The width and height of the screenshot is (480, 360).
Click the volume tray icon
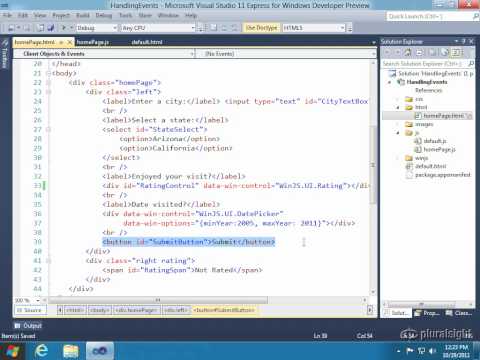[432, 351]
